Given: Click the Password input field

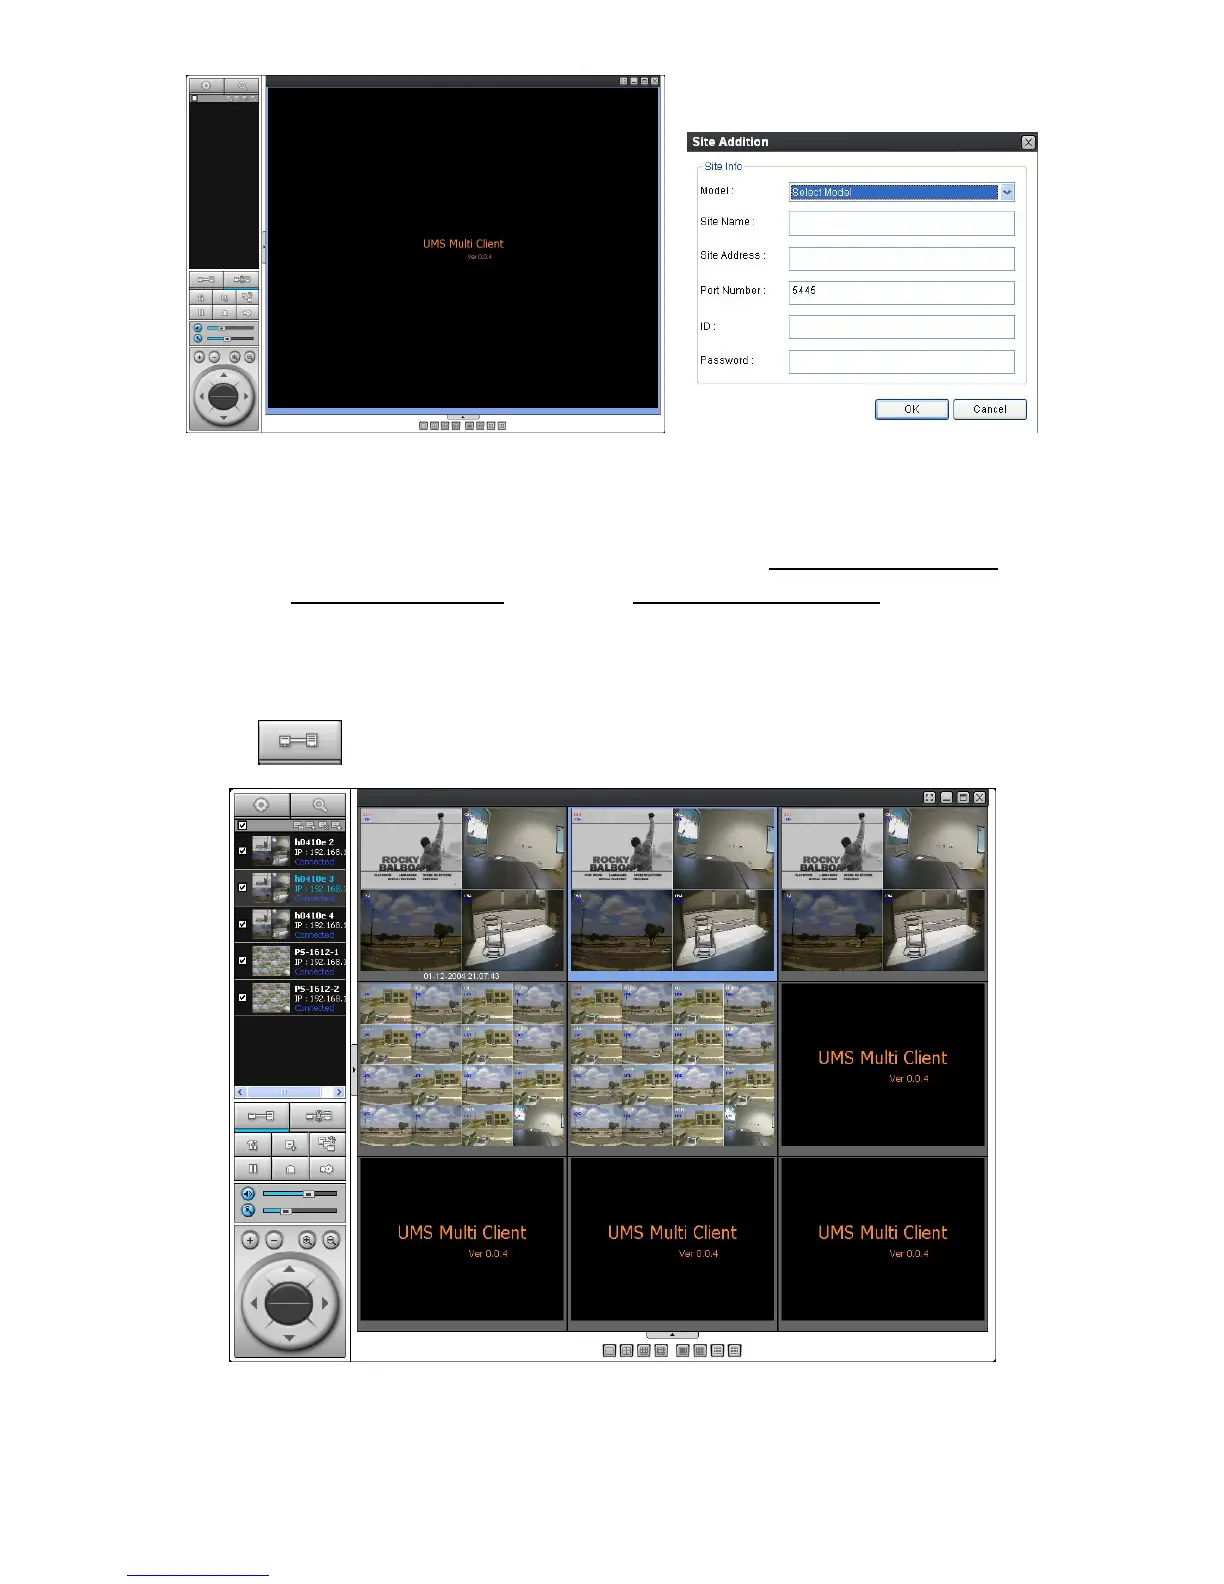Looking at the screenshot, I should [x=901, y=361].
